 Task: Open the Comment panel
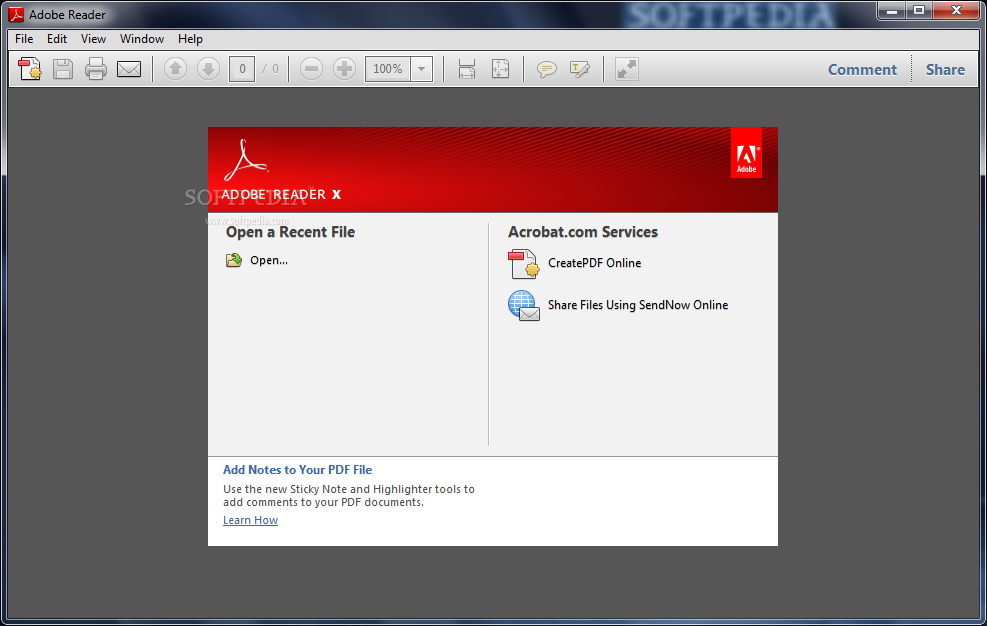click(x=861, y=69)
